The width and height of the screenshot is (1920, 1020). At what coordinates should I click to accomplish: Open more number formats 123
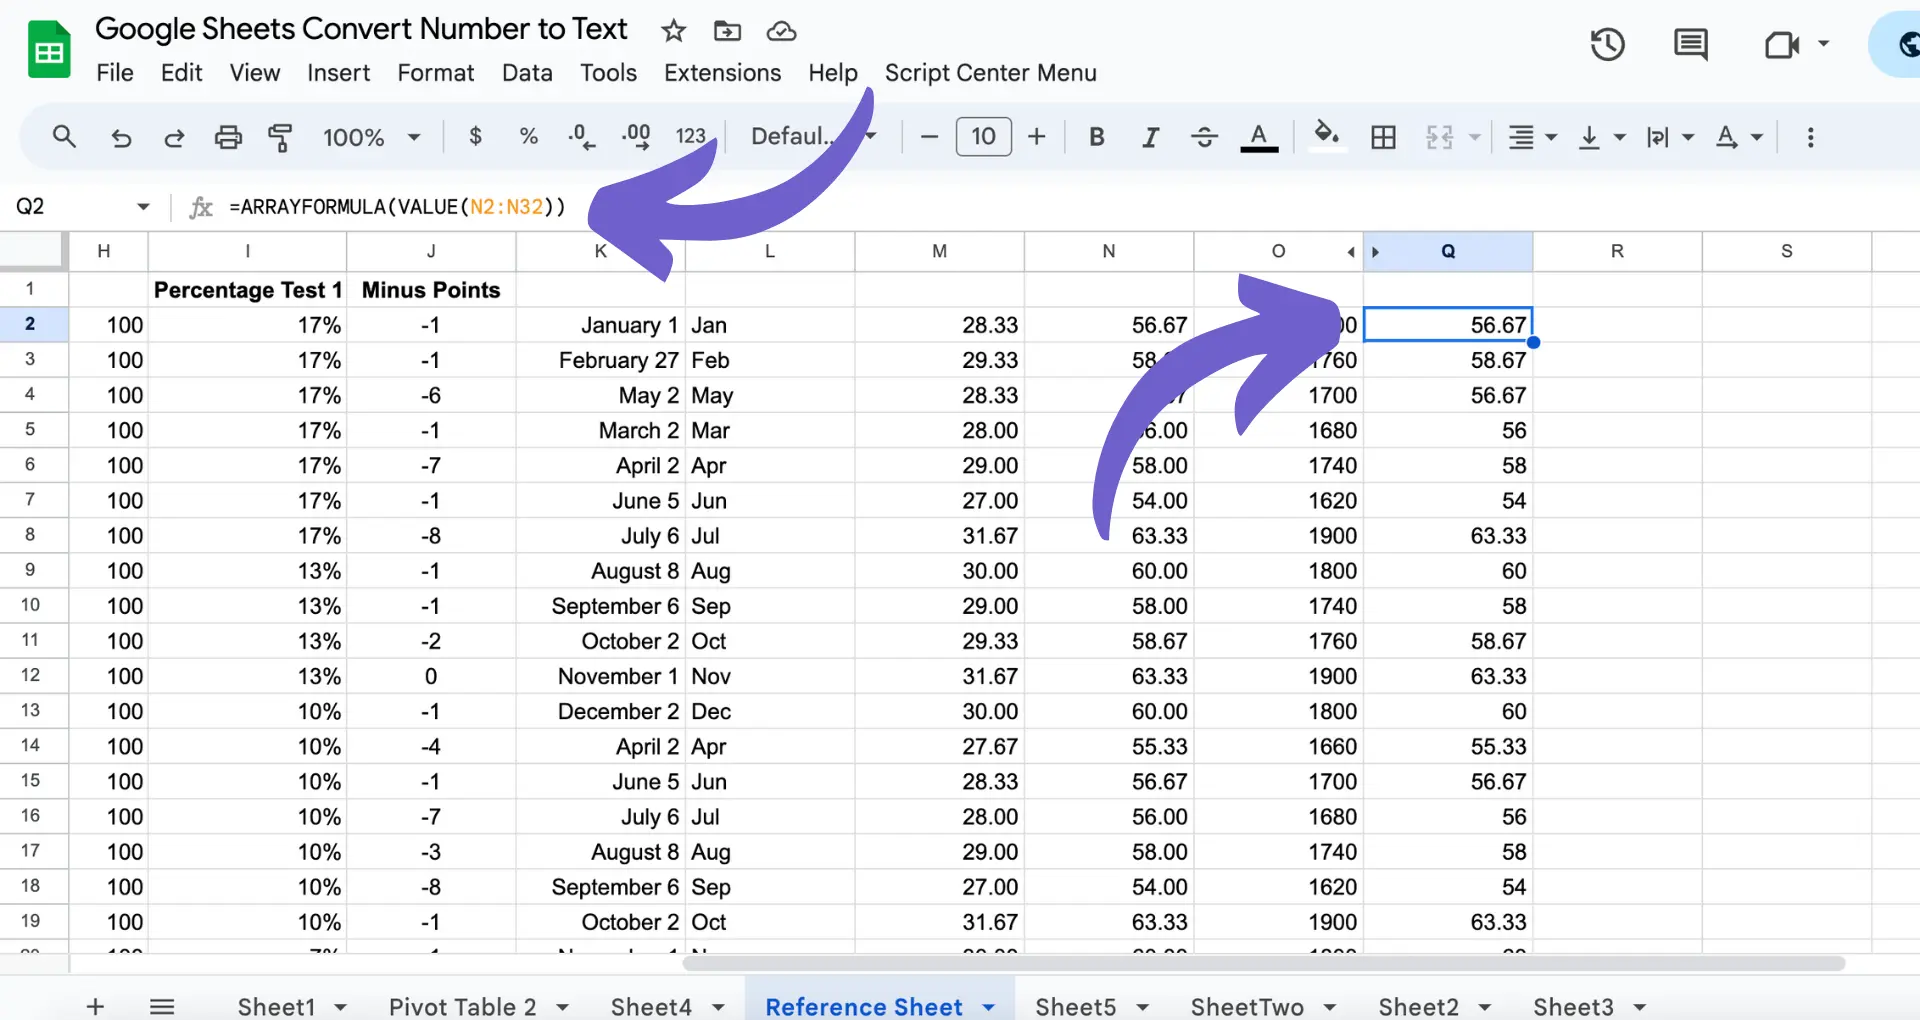pyautogui.click(x=690, y=136)
